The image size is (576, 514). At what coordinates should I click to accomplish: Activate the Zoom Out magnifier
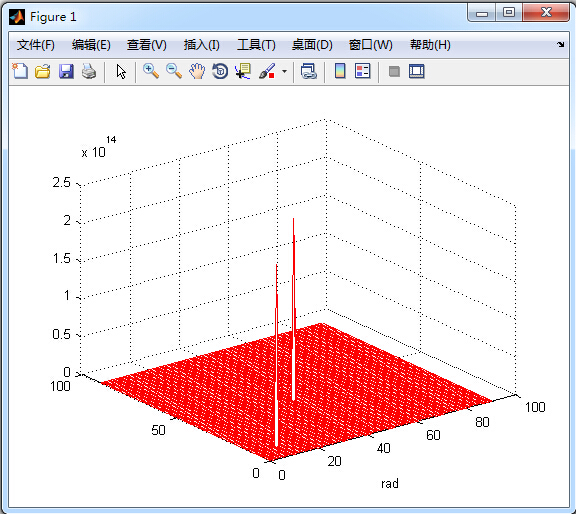click(x=174, y=71)
